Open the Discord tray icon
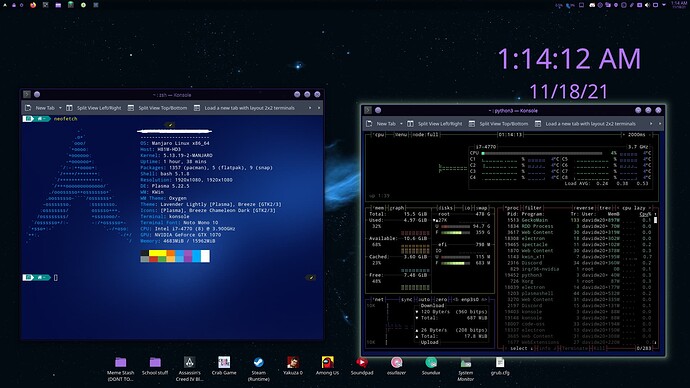Image resolution: width=690 pixels, height=388 pixels. pyautogui.click(x=592, y=5)
